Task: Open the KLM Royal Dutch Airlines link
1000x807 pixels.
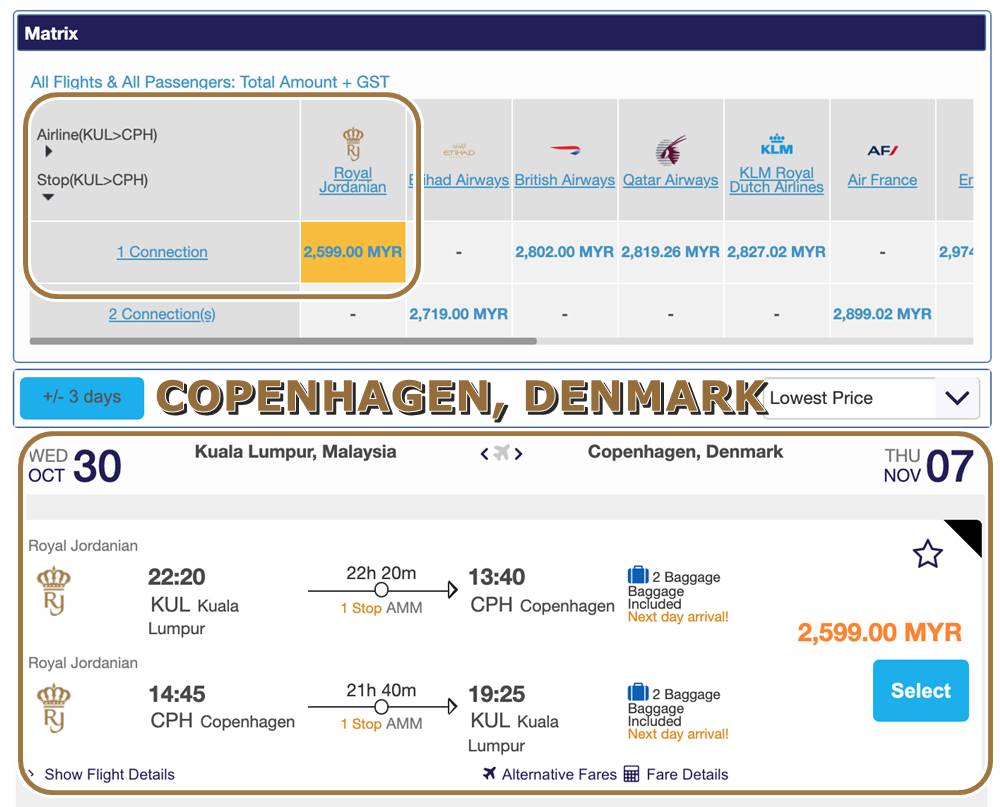Action: [776, 180]
